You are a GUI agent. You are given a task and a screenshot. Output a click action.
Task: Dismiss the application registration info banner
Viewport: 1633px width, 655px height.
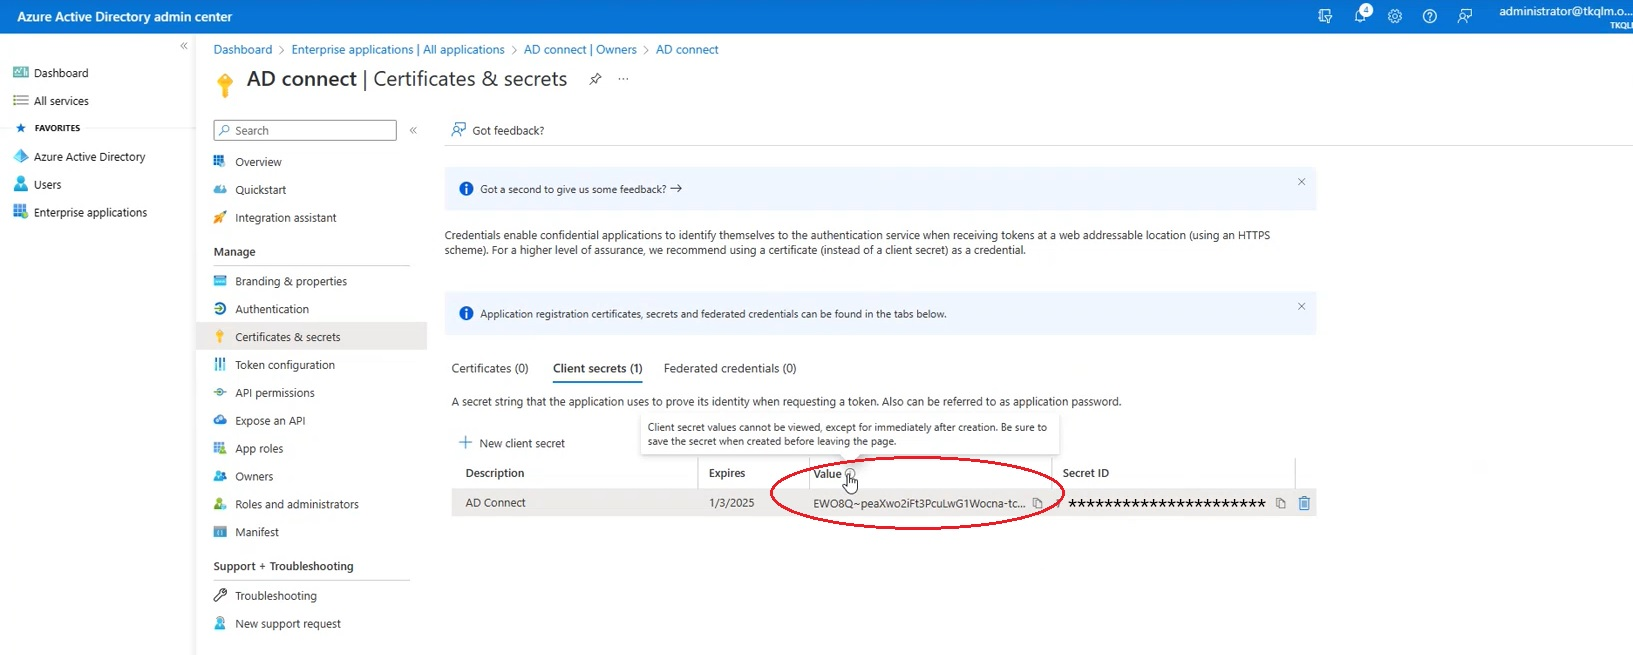click(x=1301, y=306)
